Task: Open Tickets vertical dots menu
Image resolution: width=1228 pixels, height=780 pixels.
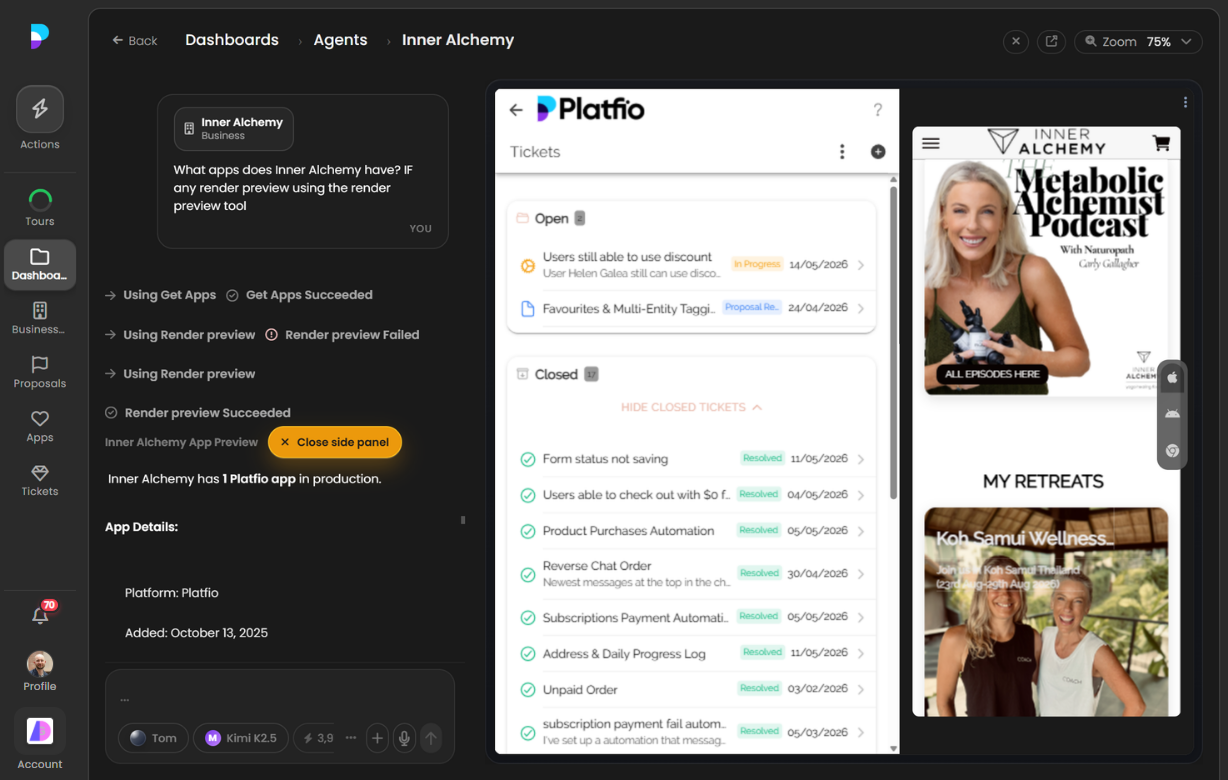Action: pos(842,152)
